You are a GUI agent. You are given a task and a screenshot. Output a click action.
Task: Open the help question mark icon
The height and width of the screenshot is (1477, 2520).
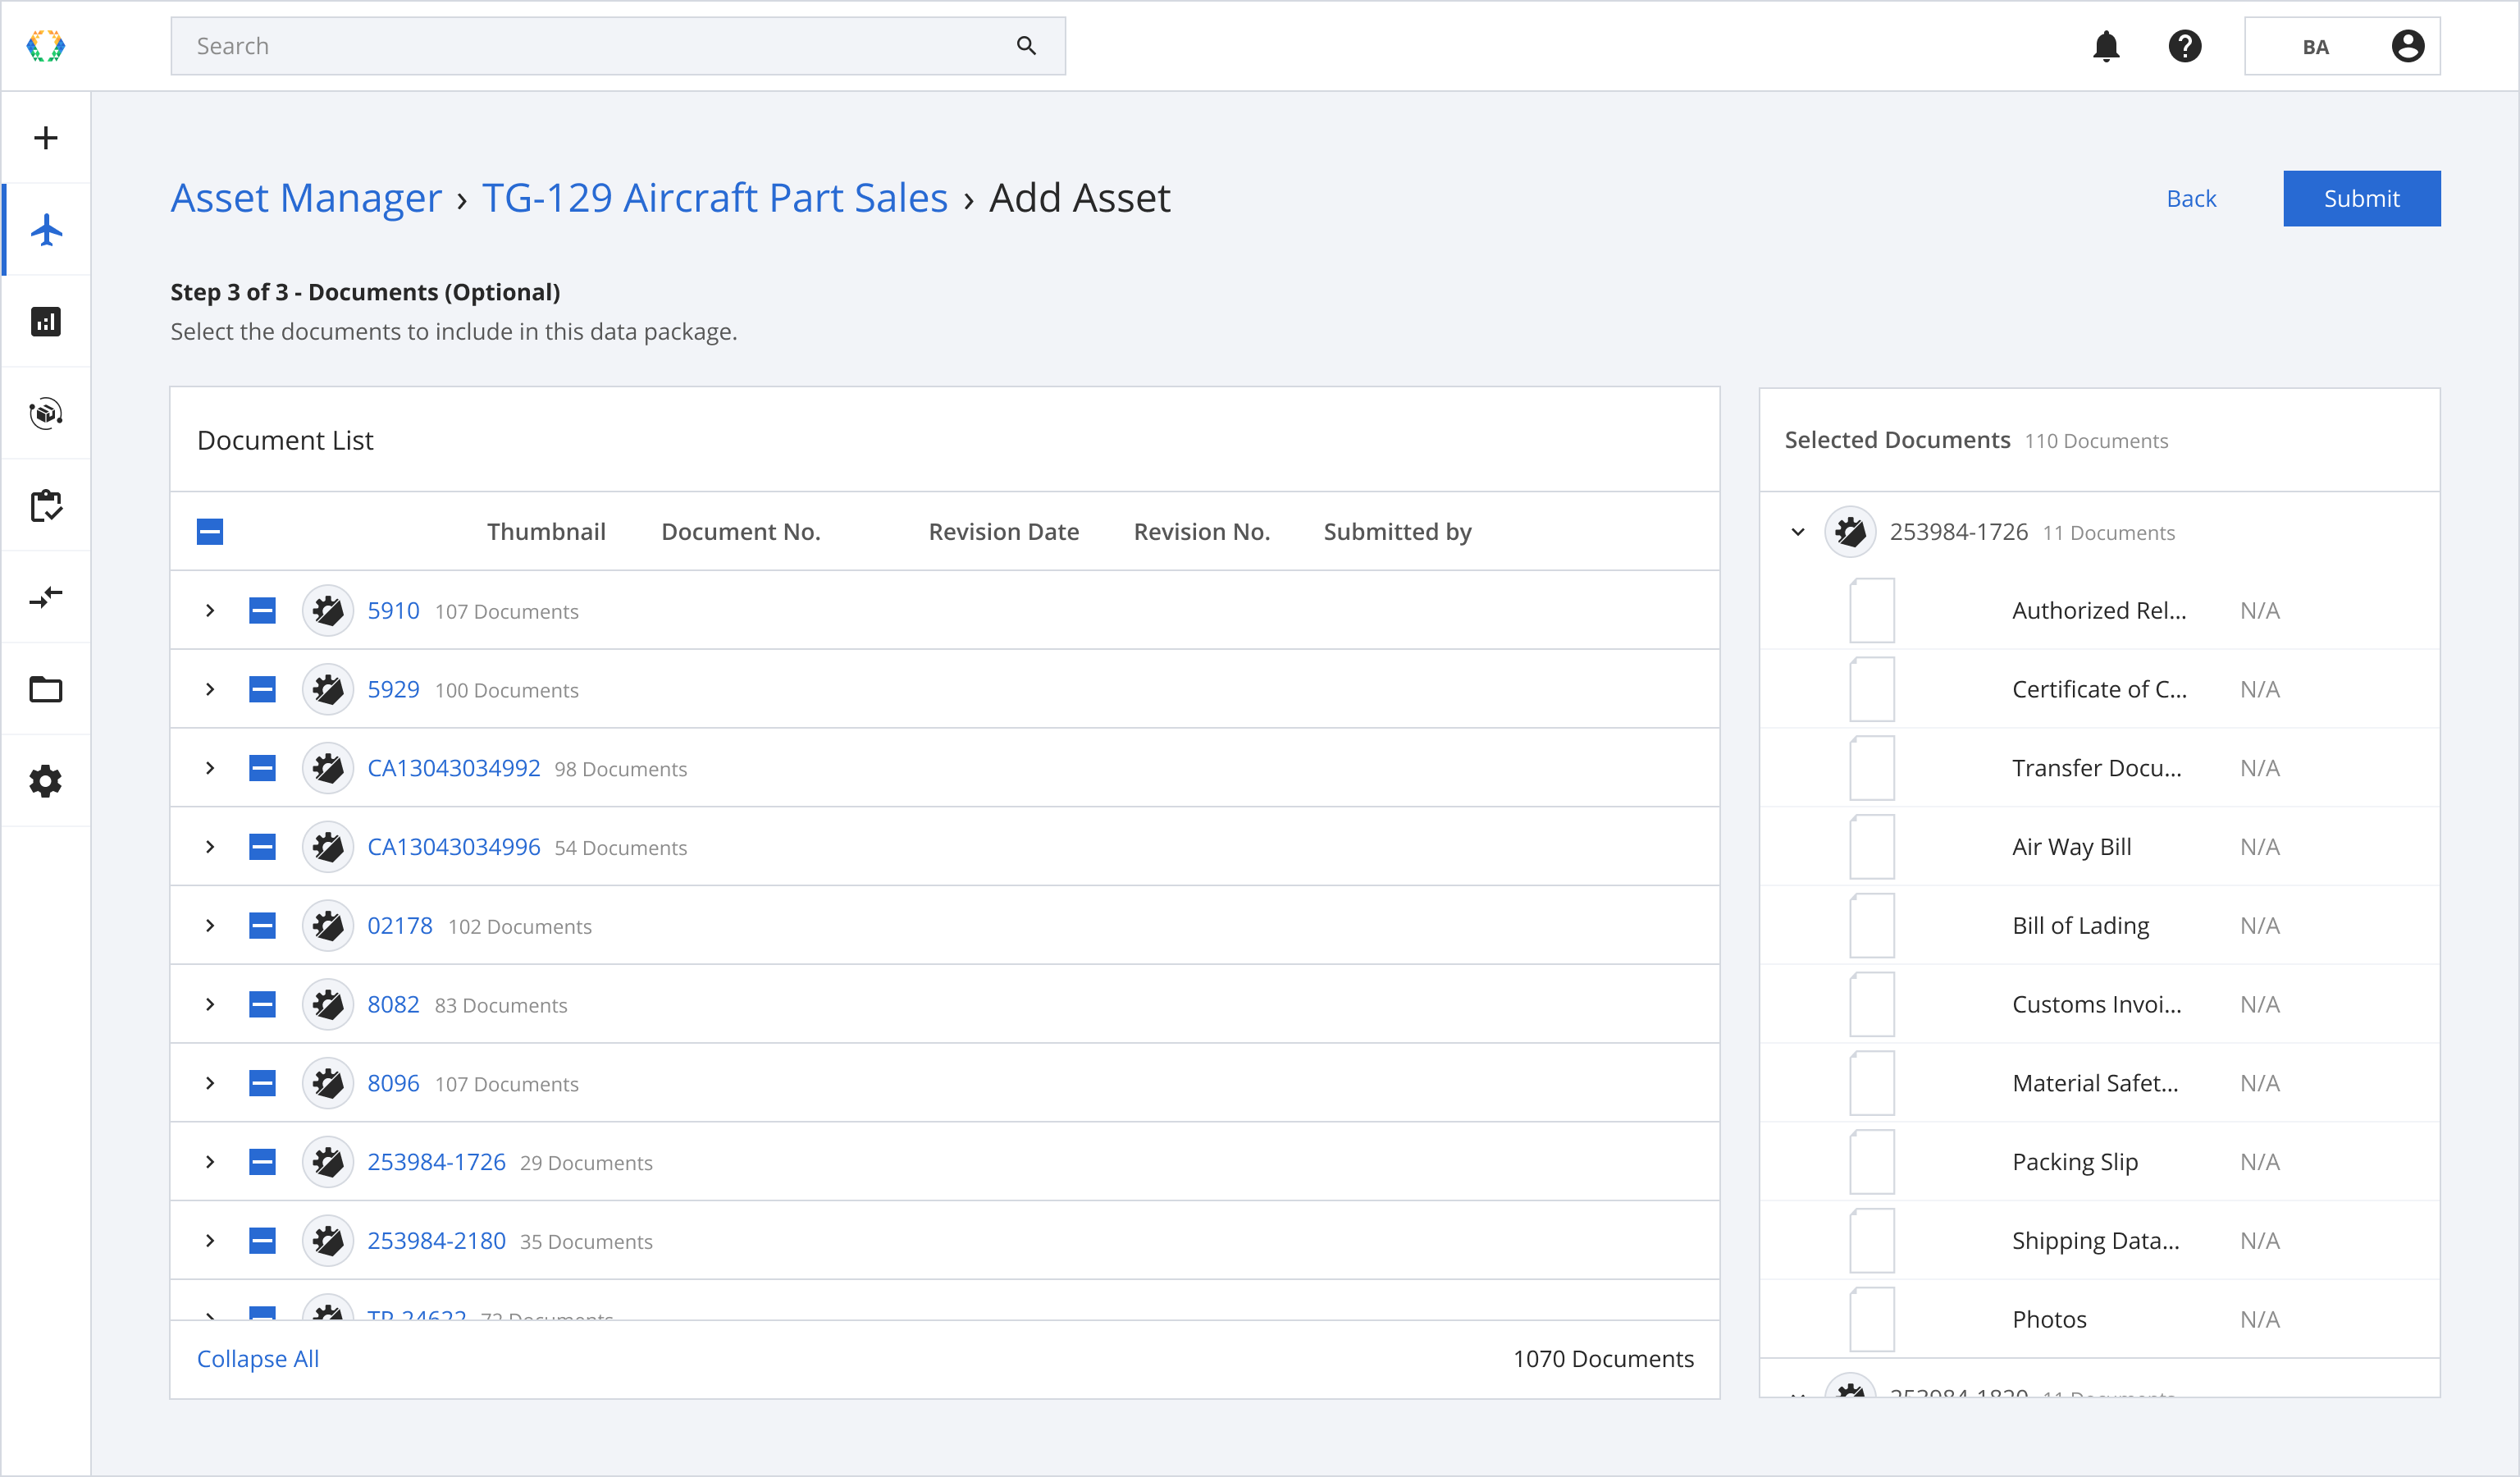coord(2185,46)
